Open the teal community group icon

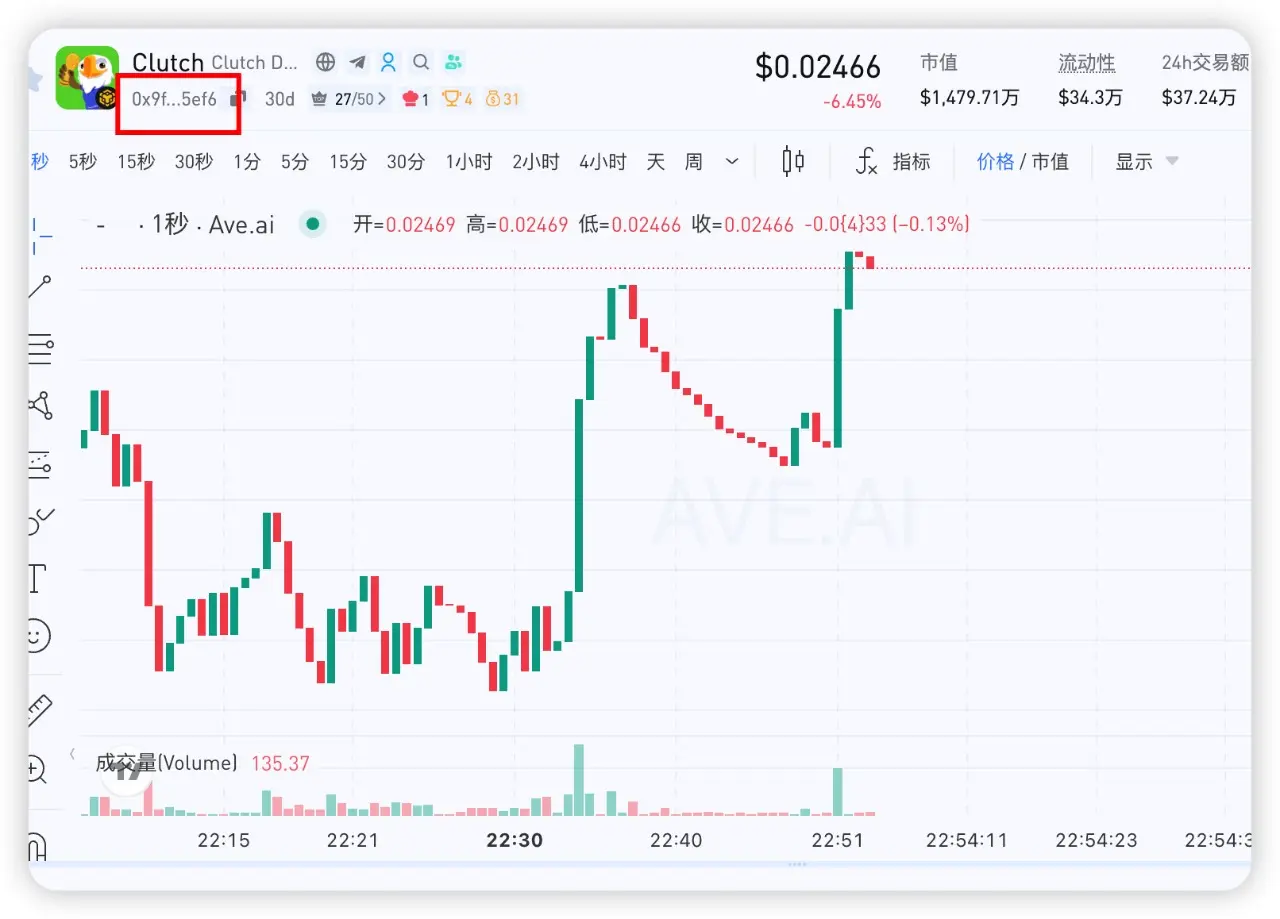click(x=454, y=62)
